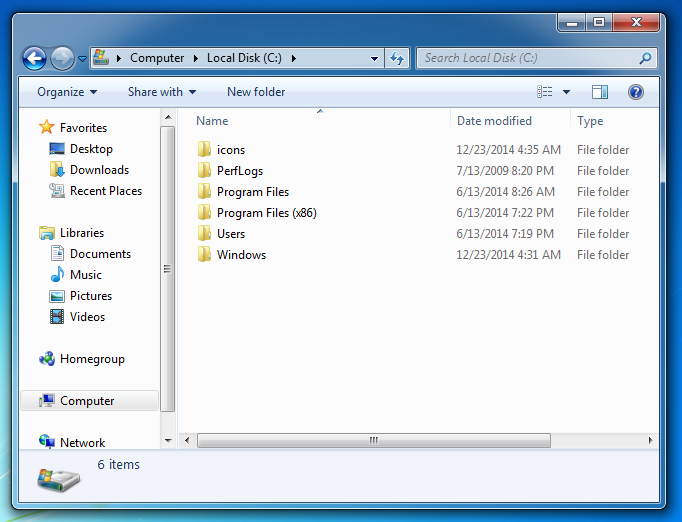Open the More view options dropdown arrow

pos(566,92)
